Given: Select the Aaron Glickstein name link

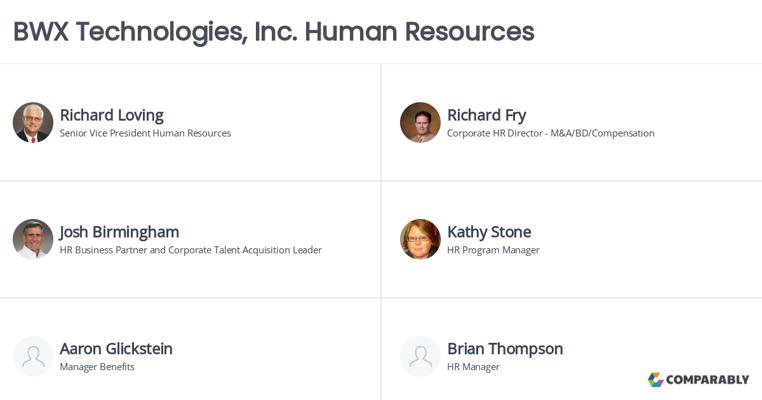Looking at the screenshot, I should [116, 349].
